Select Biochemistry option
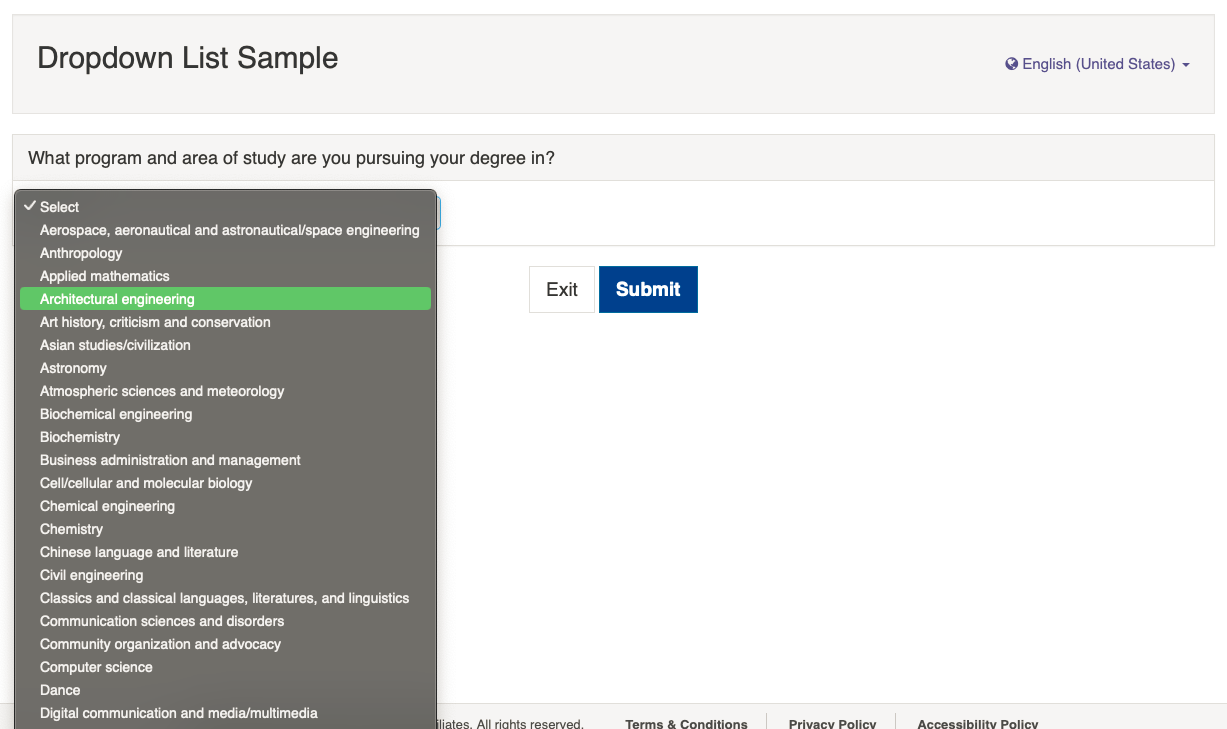Screen dimensions: 1227x729 pyautogui.click(x=225, y=437)
